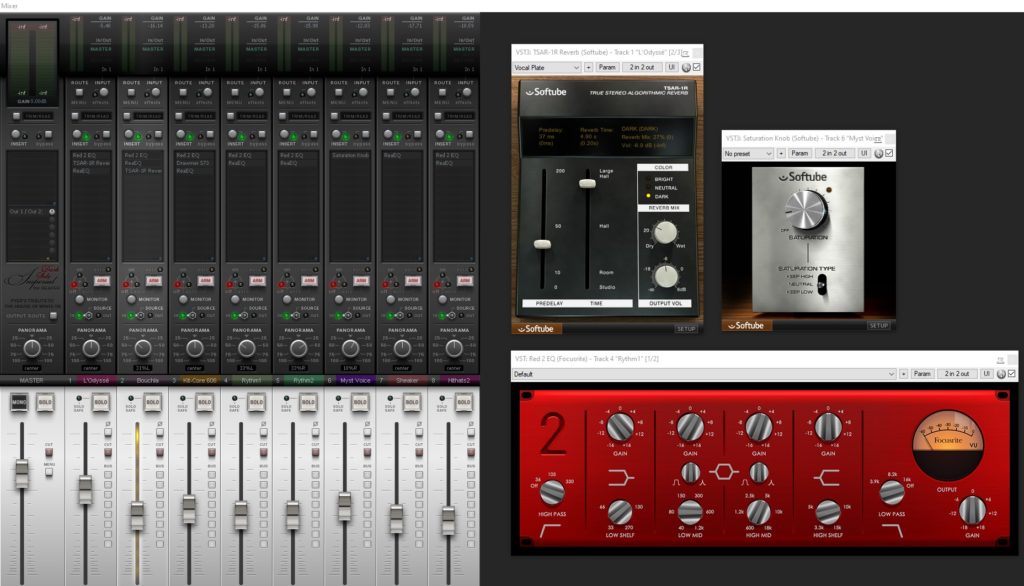This screenshot has height=586, width=1024.
Task: Click the Saturation Type switch
Action: pyautogui.click(x=822, y=284)
